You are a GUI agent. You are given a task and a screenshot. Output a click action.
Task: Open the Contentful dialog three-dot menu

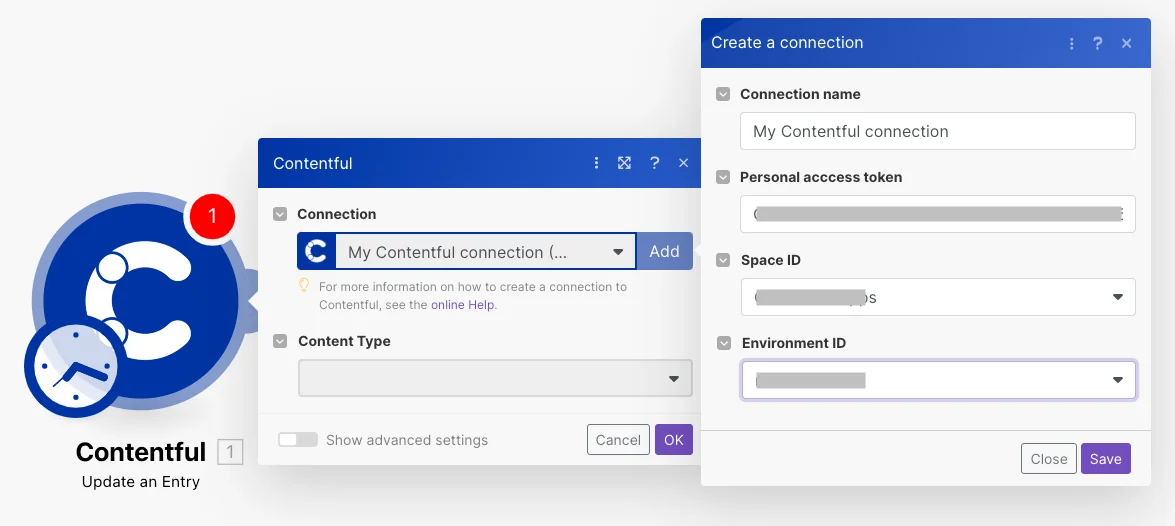596,163
